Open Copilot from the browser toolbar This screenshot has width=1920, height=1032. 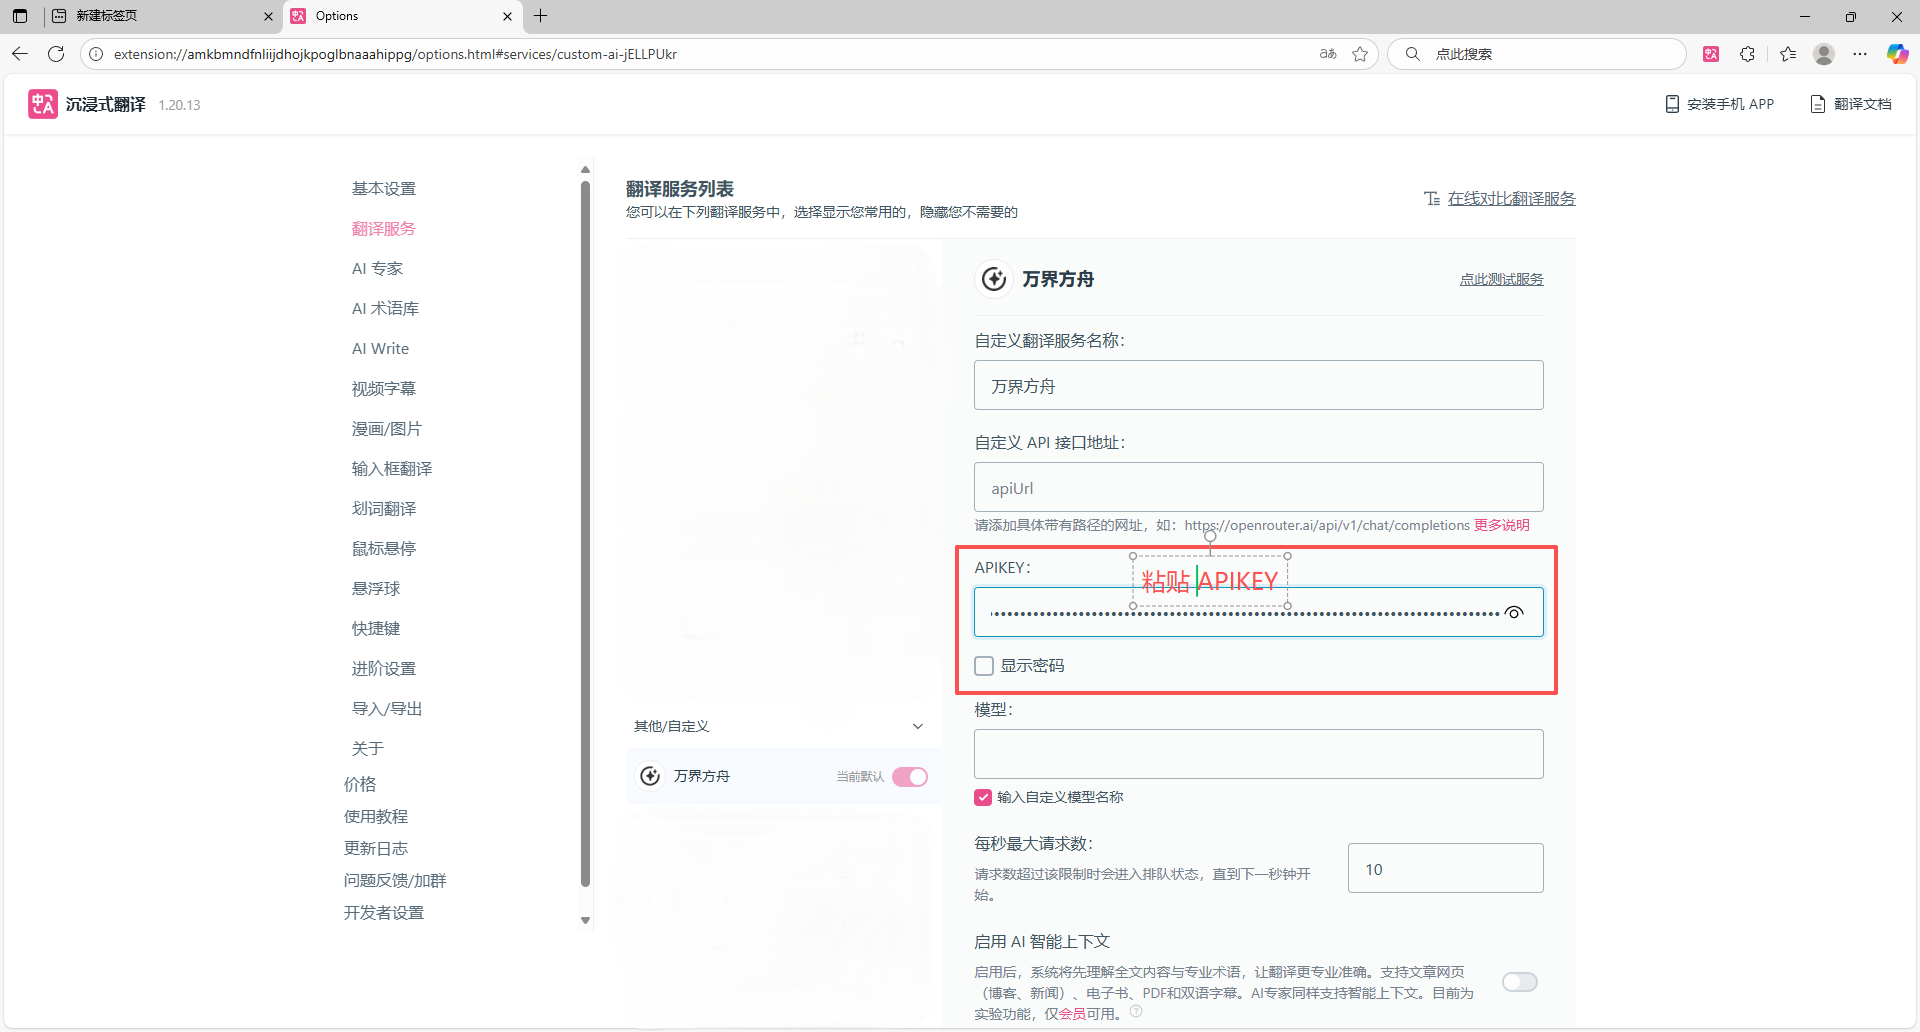1896,54
